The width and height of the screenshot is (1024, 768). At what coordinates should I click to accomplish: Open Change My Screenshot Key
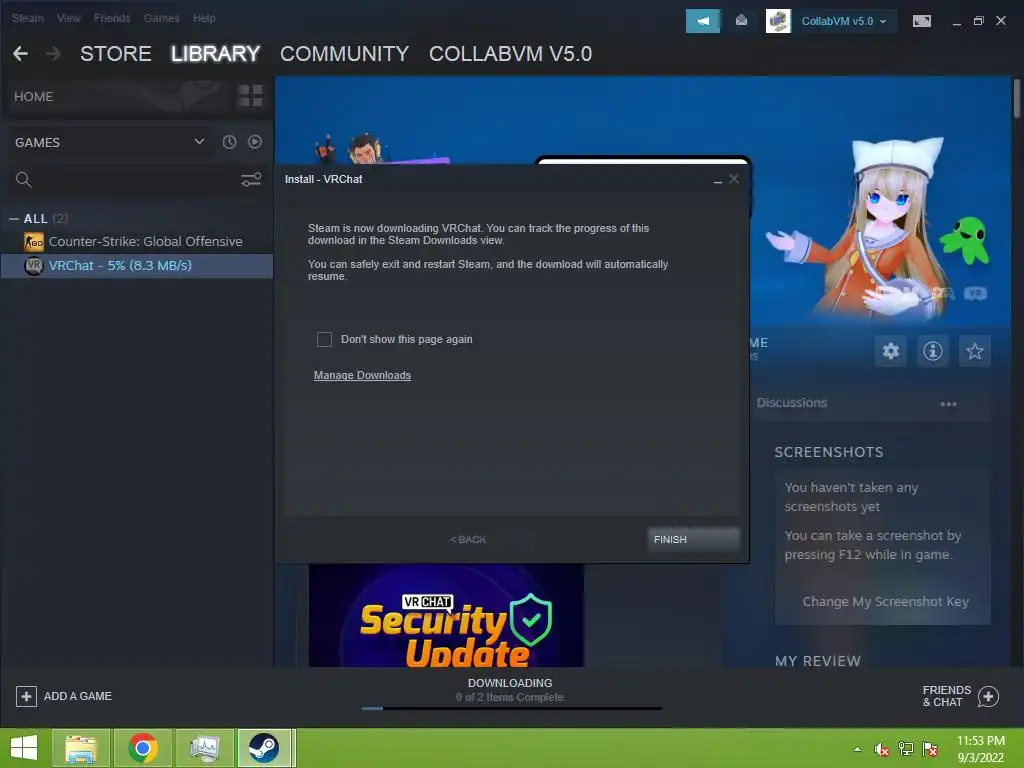pos(885,601)
